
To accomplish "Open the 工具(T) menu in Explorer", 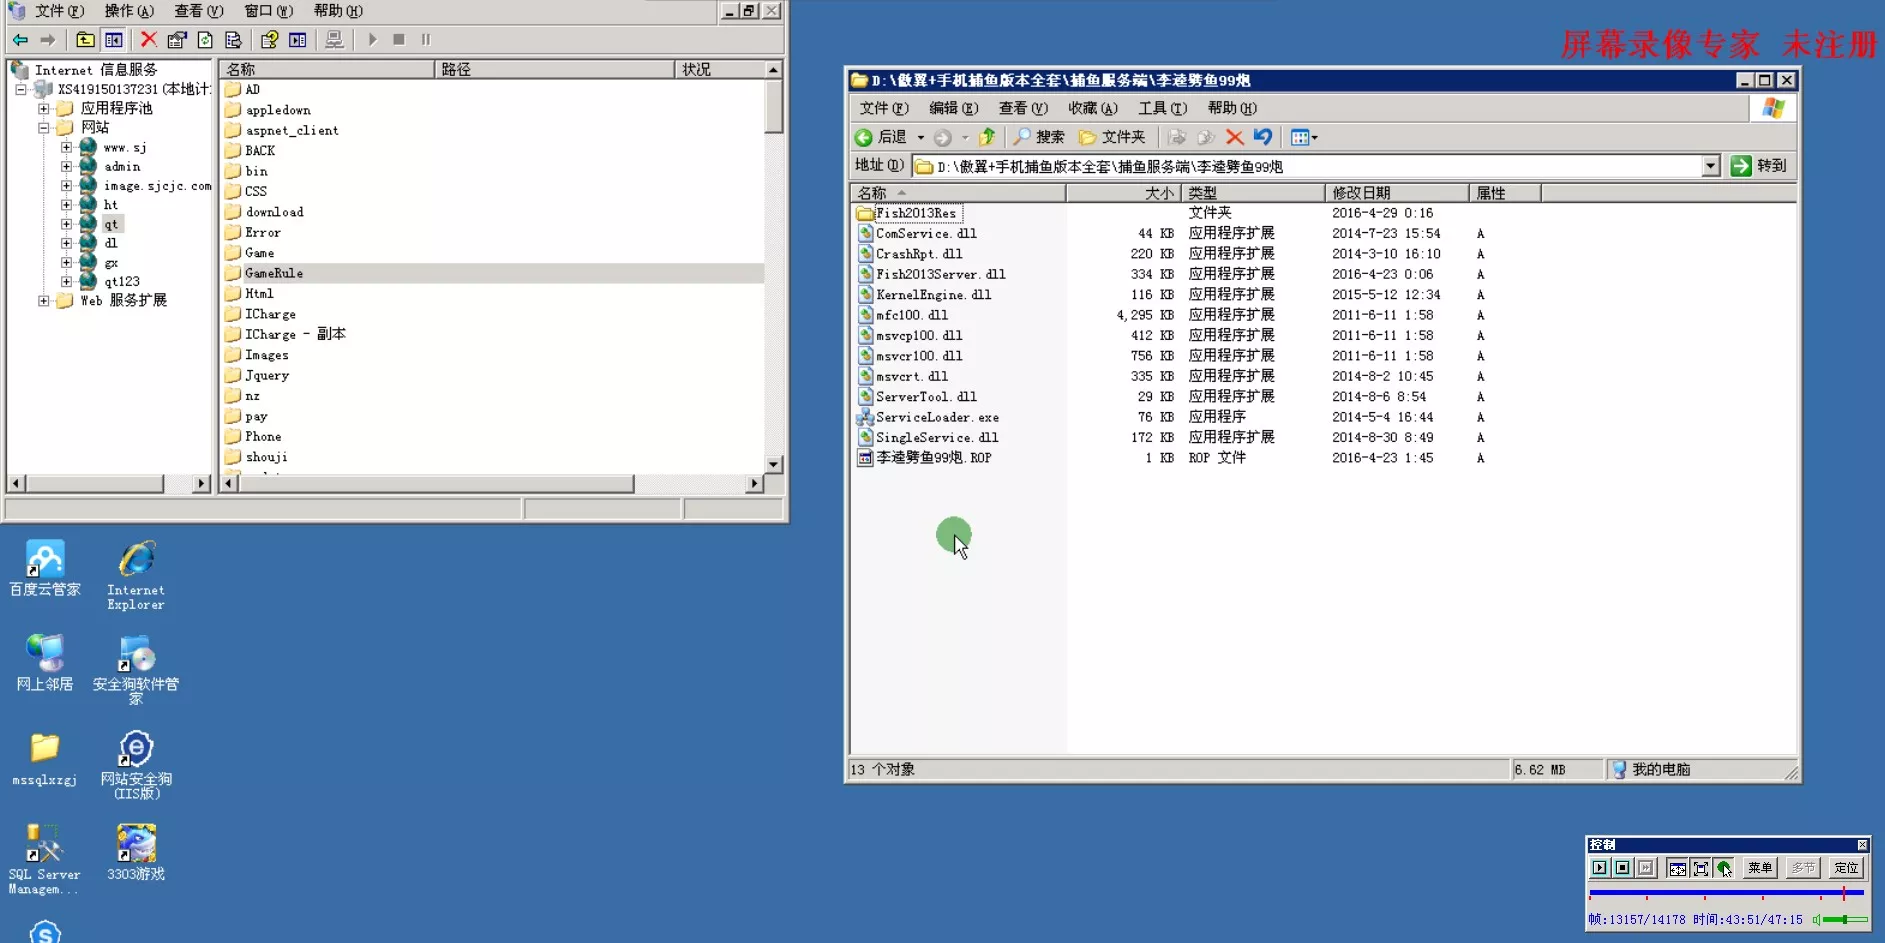I will tap(1162, 108).
